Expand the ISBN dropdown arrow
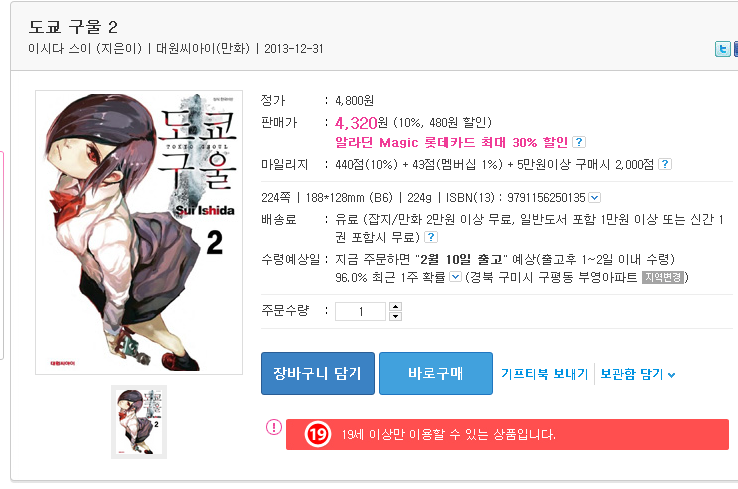This screenshot has width=738, height=489. tap(594, 198)
